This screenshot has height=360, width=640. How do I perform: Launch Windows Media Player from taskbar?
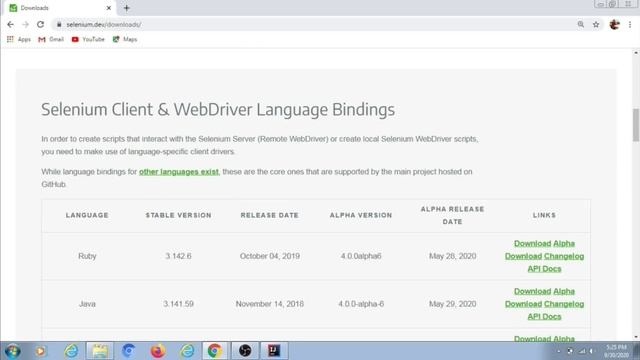40,351
